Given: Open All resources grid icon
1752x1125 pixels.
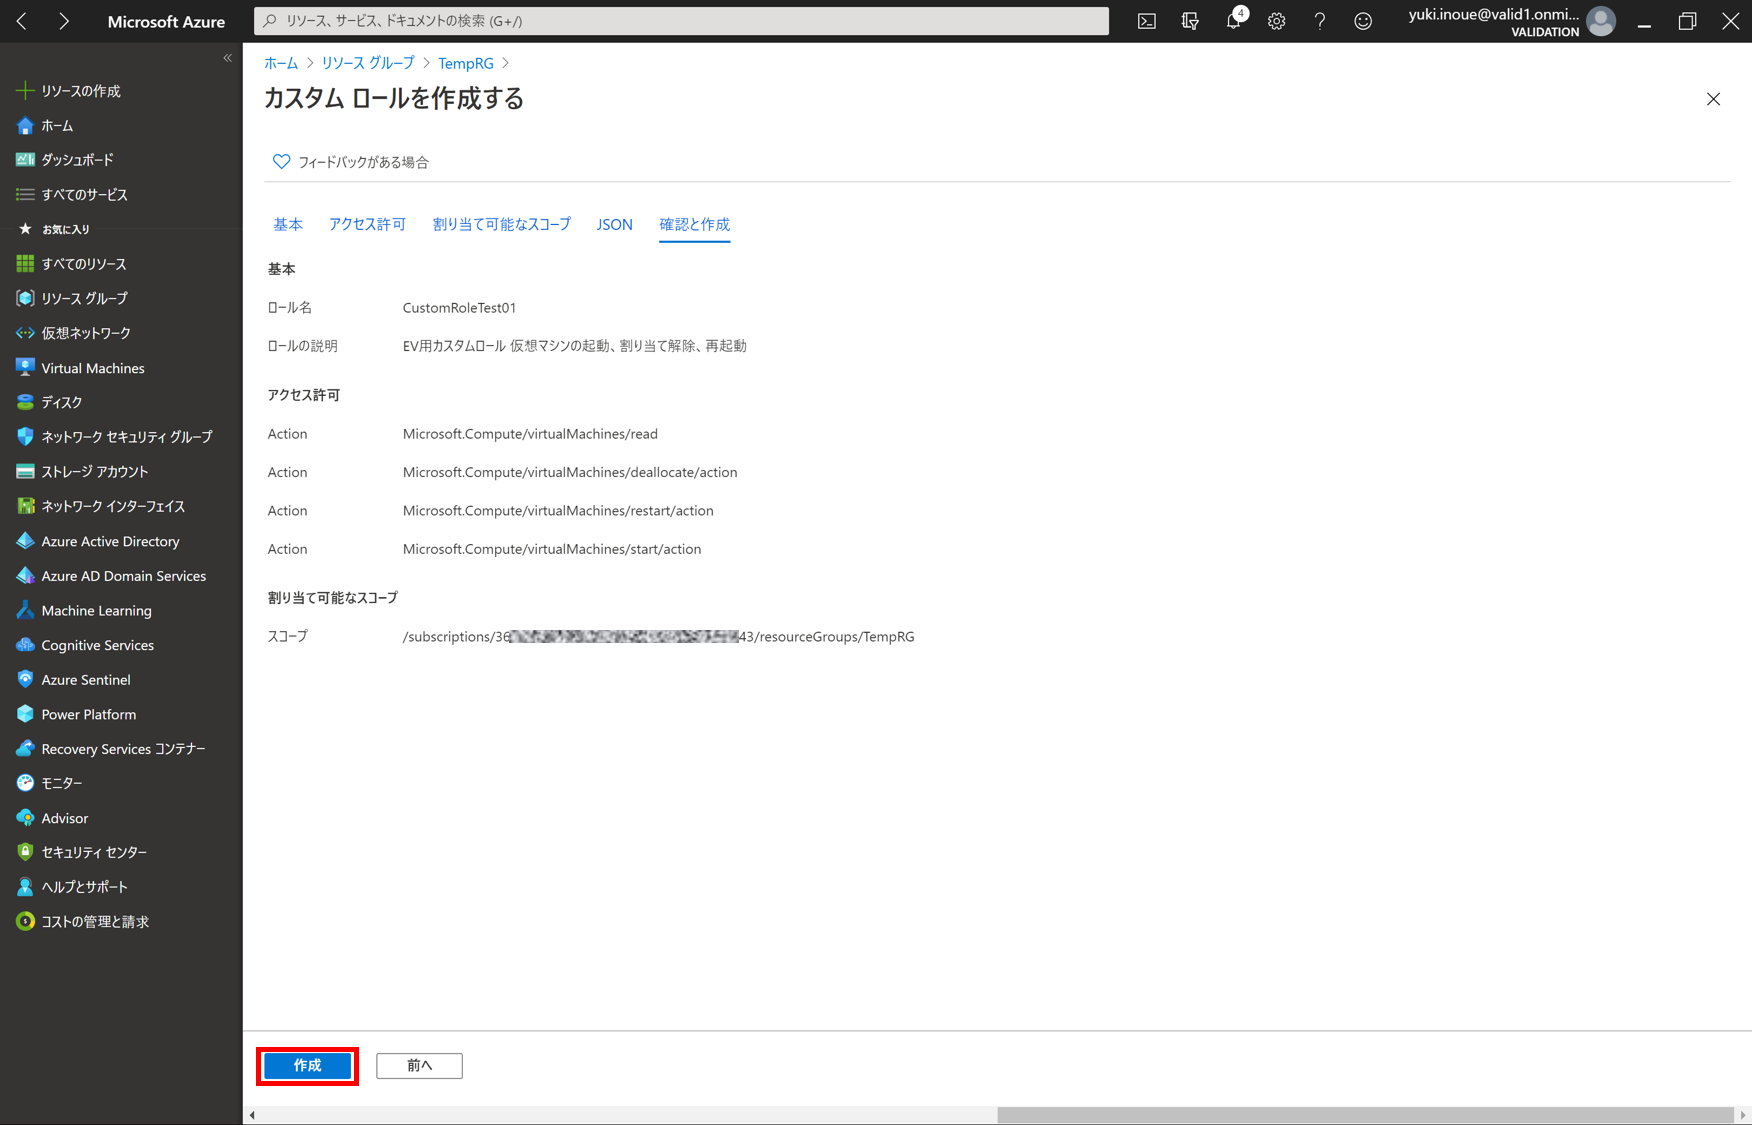Looking at the screenshot, I should [x=25, y=264].
